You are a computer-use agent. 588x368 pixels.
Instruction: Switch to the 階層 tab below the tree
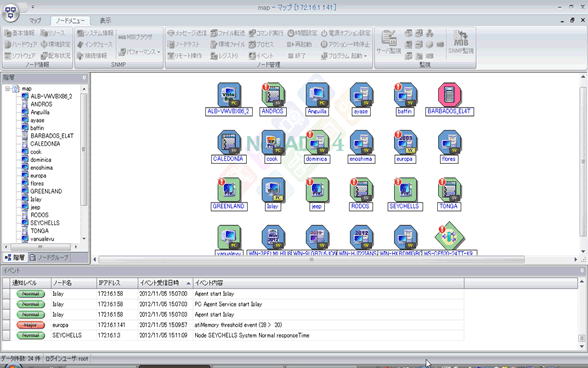click(15, 257)
